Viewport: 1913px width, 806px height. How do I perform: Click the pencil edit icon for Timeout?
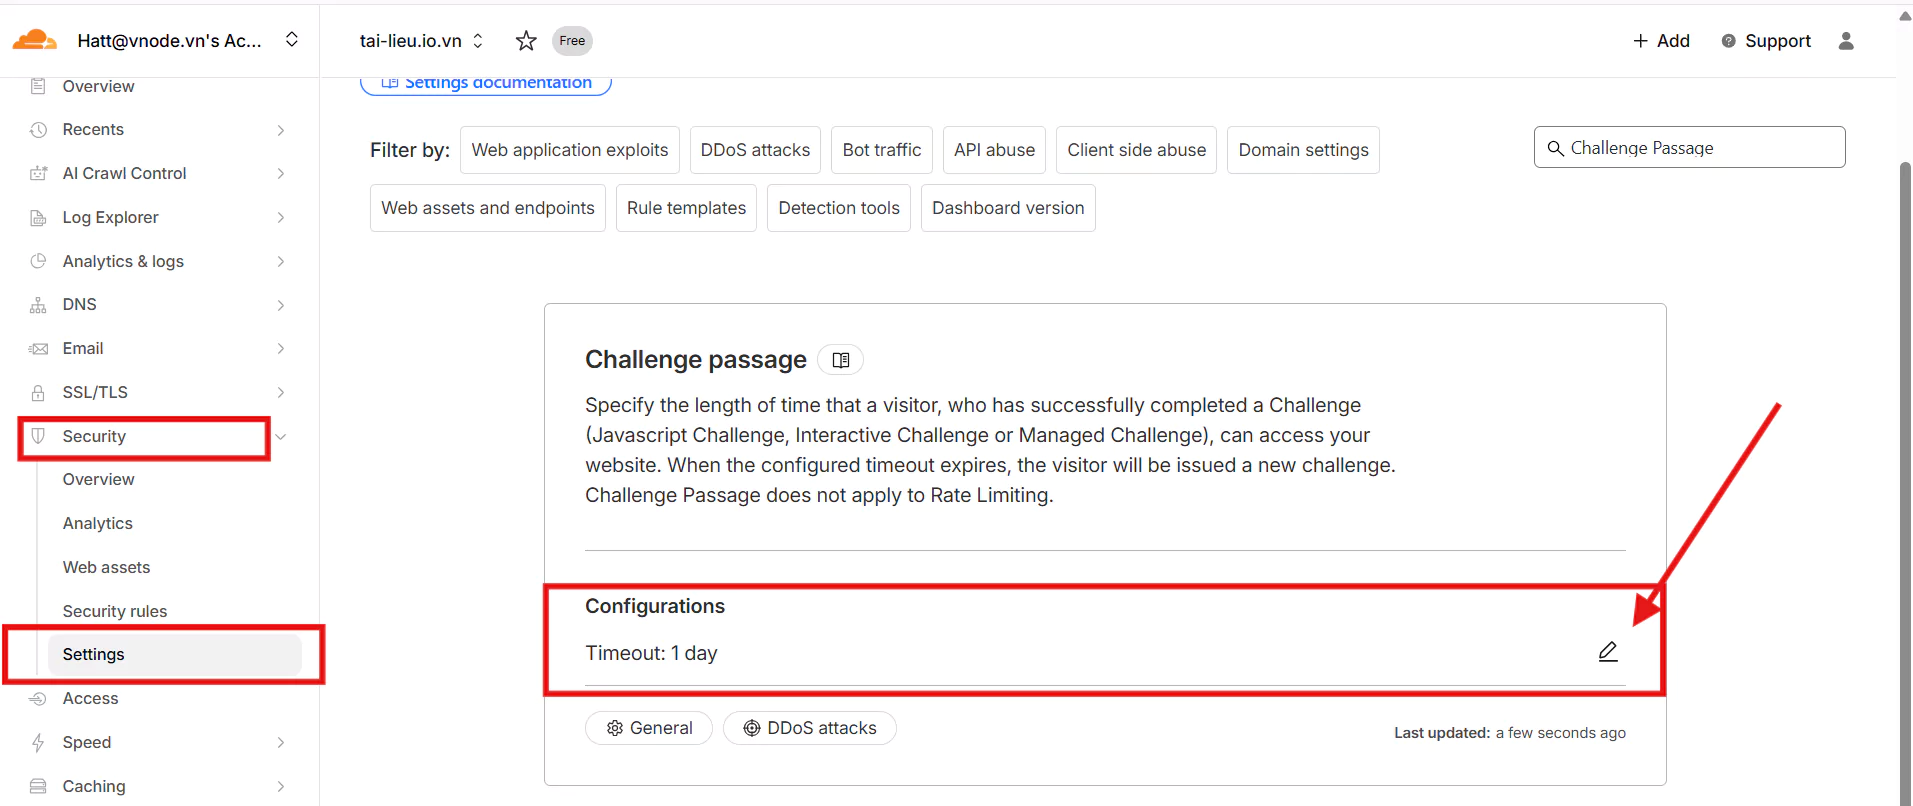pos(1607,652)
